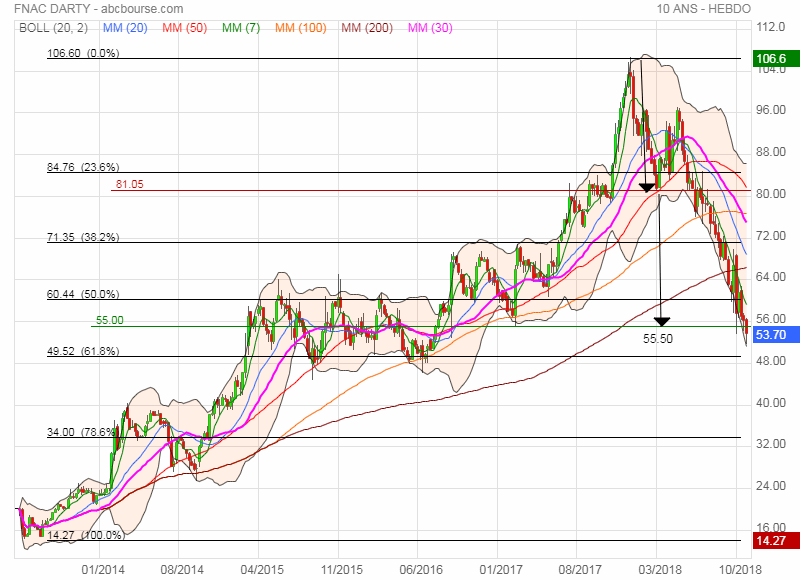Click the 08/2014 date axis label
800x580 pixels.
pos(182,569)
